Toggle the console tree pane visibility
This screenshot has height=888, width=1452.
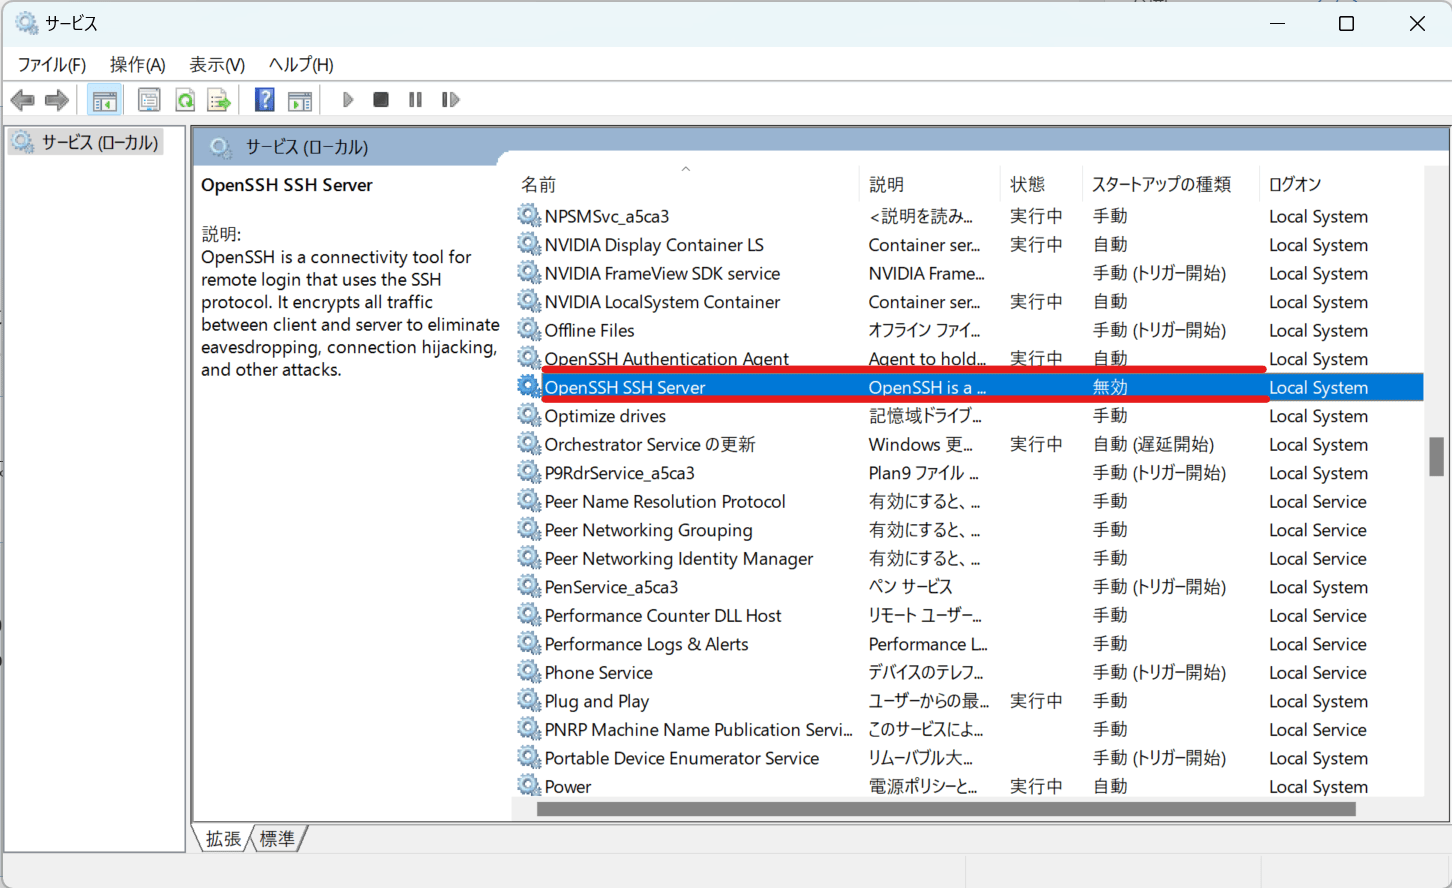click(x=104, y=99)
